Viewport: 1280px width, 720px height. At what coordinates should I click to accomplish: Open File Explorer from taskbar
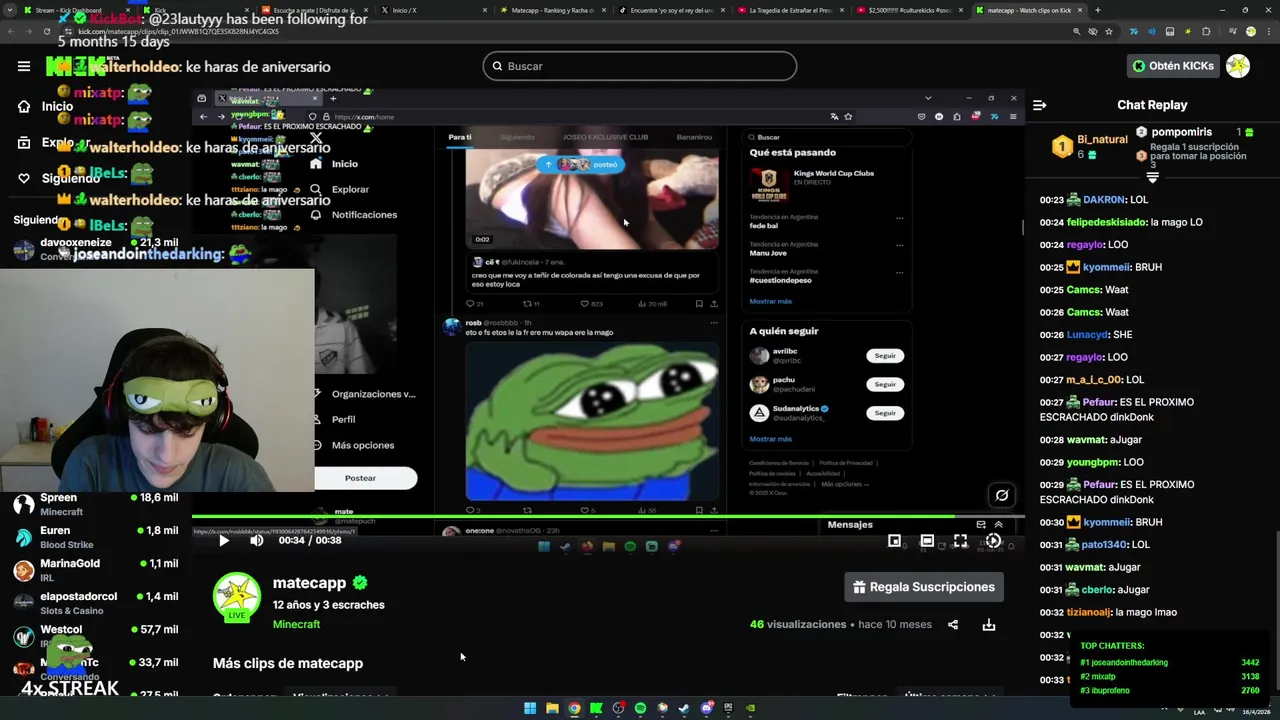click(552, 708)
